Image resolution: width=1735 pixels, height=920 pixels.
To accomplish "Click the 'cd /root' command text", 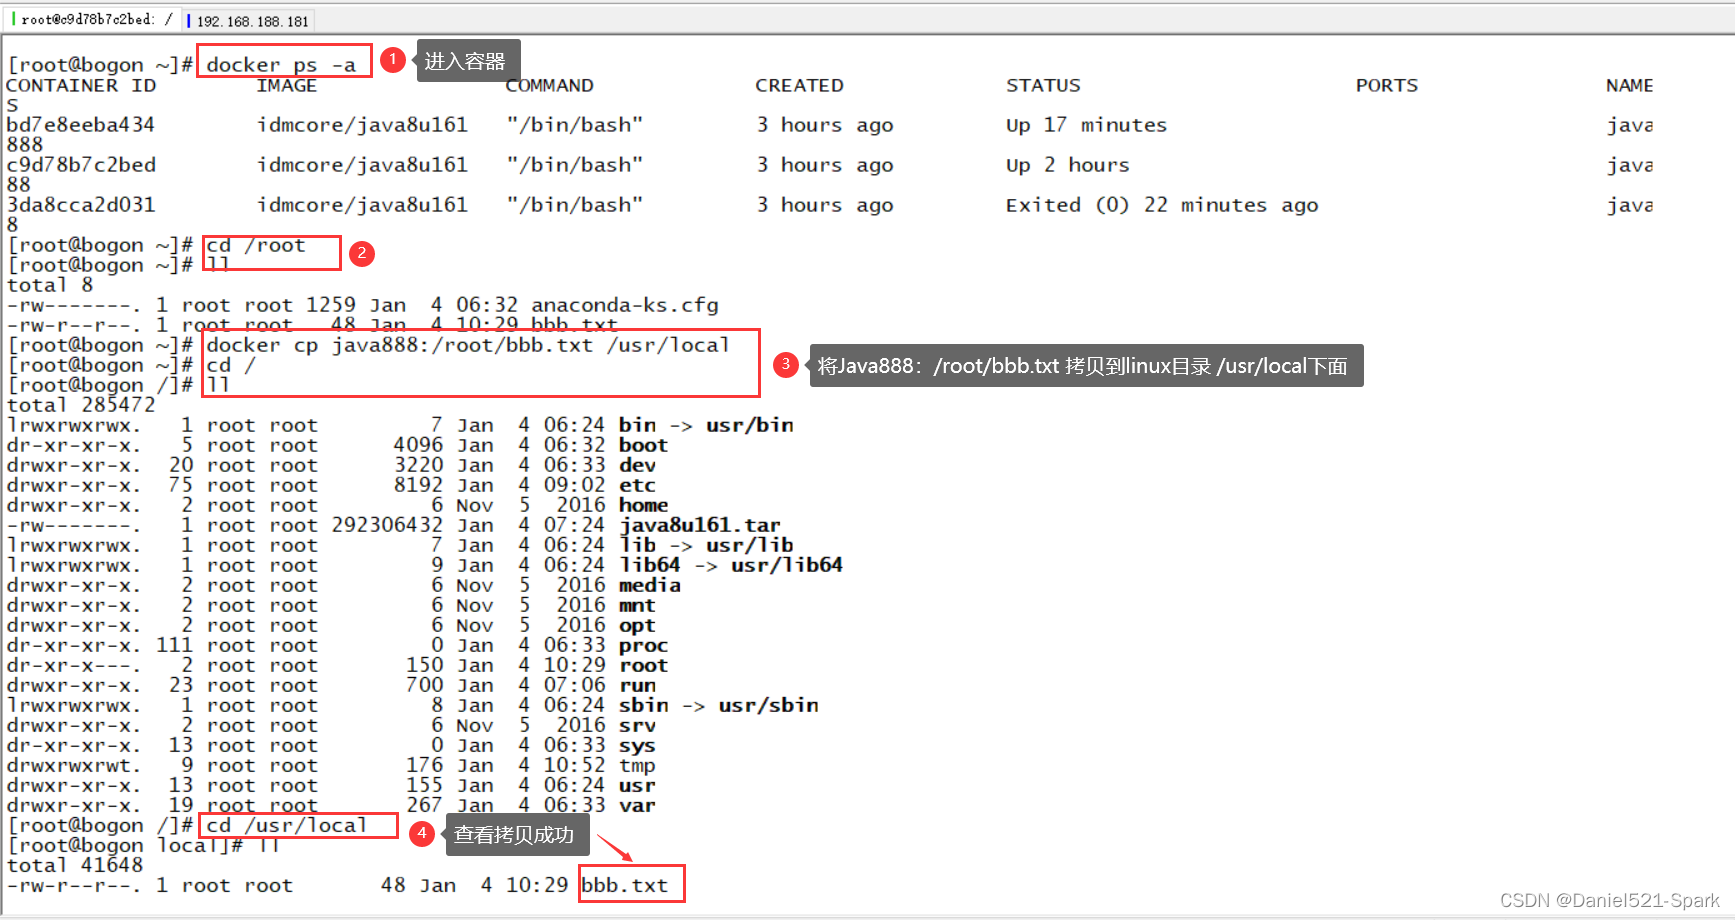I will coord(256,245).
